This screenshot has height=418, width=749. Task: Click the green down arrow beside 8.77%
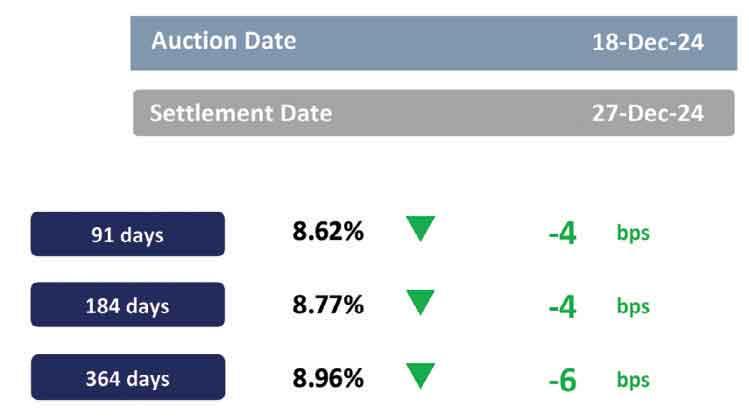click(421, 303)
